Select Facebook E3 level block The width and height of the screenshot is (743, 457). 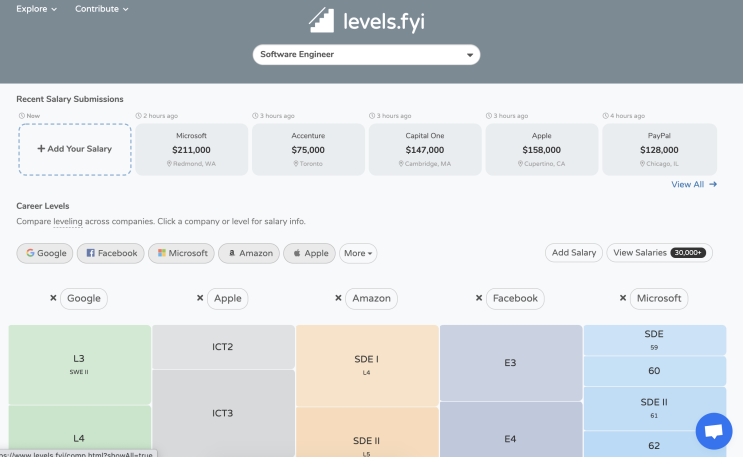pyautogui.click(x=511, y=363)
